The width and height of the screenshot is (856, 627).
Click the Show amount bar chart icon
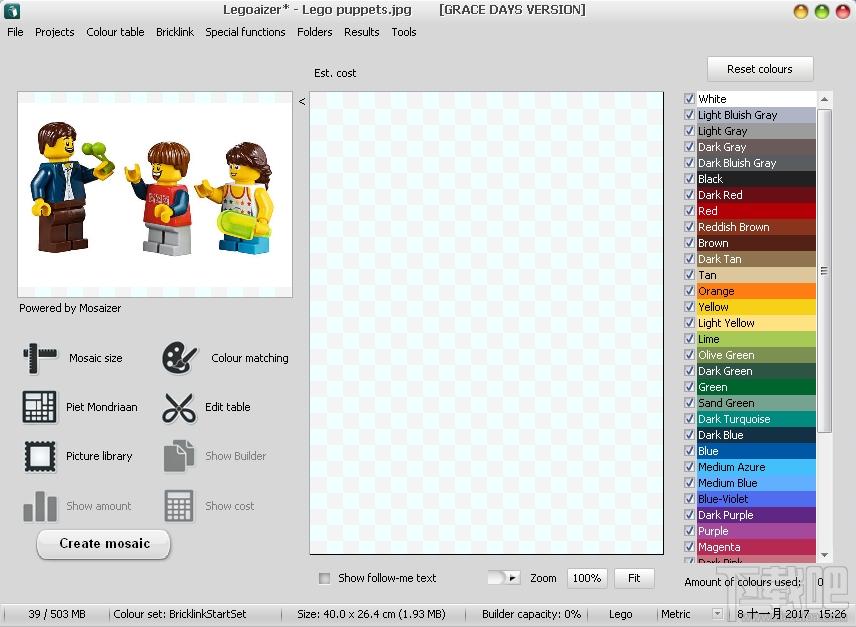pos(40,506)
